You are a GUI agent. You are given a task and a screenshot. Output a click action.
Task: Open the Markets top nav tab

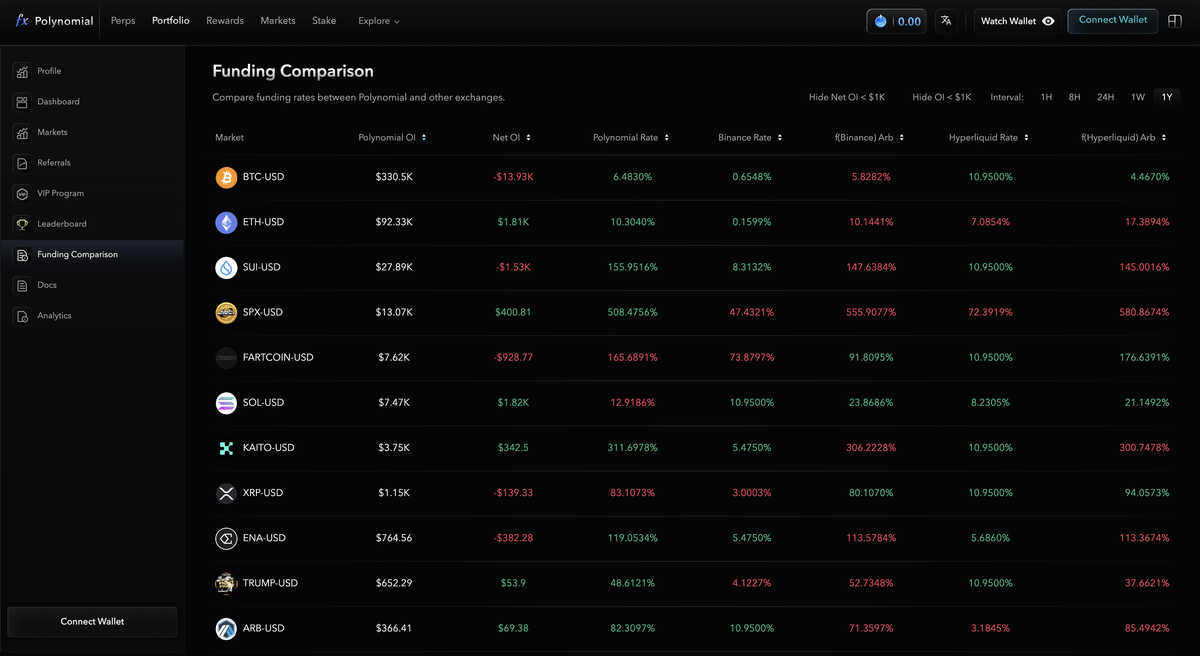pyautogui.click(x=278, y=21)
